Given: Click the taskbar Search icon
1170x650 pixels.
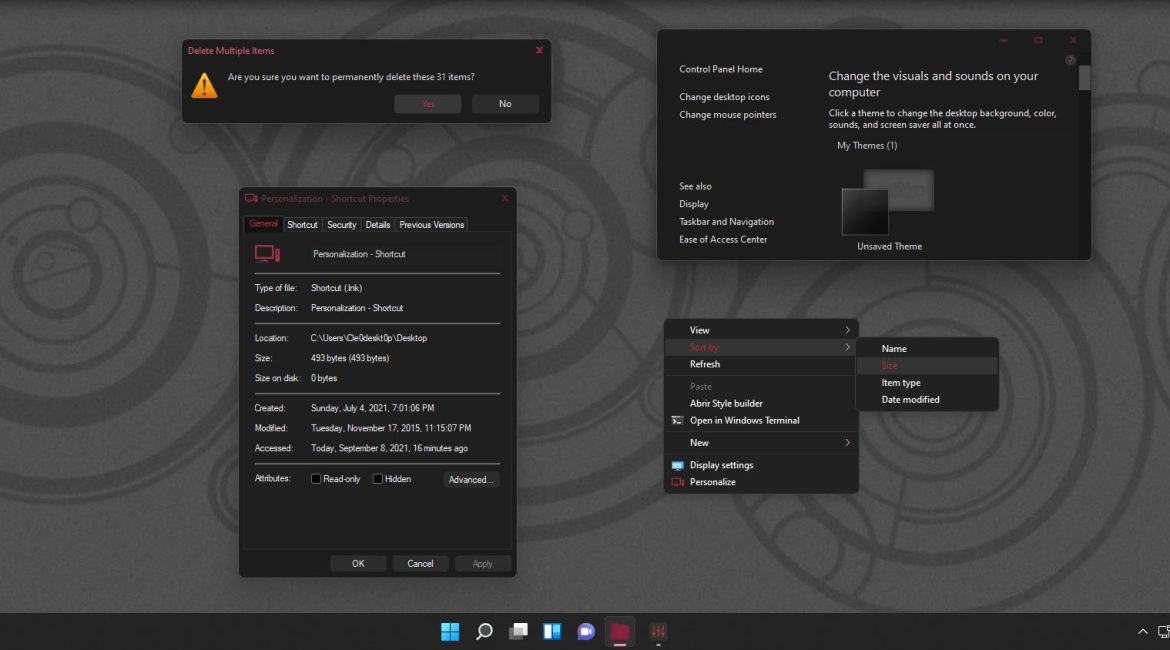Looking at the screenshot, I should tap(484, 631).
